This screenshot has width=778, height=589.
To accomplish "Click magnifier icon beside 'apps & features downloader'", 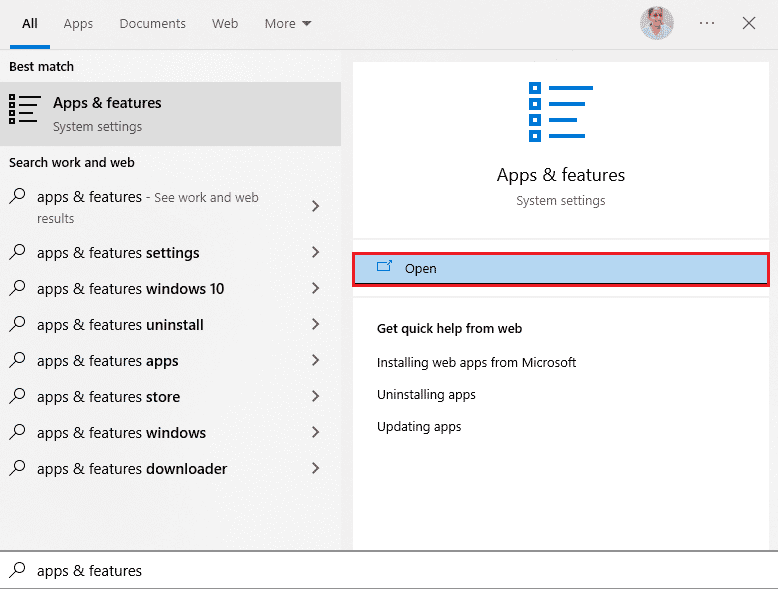I will (17, 468).
